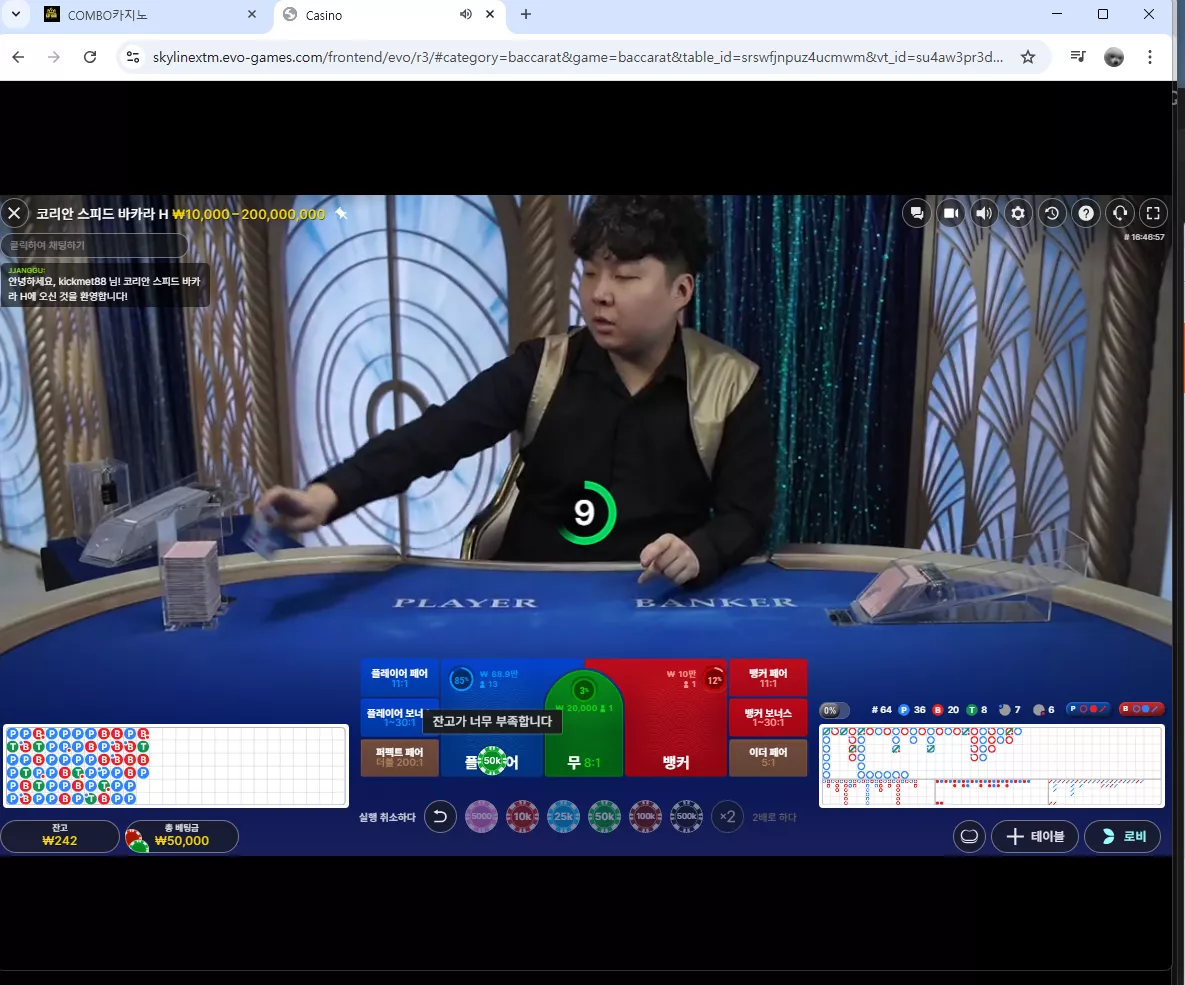Open bet history clock icon

[1052, 213]
